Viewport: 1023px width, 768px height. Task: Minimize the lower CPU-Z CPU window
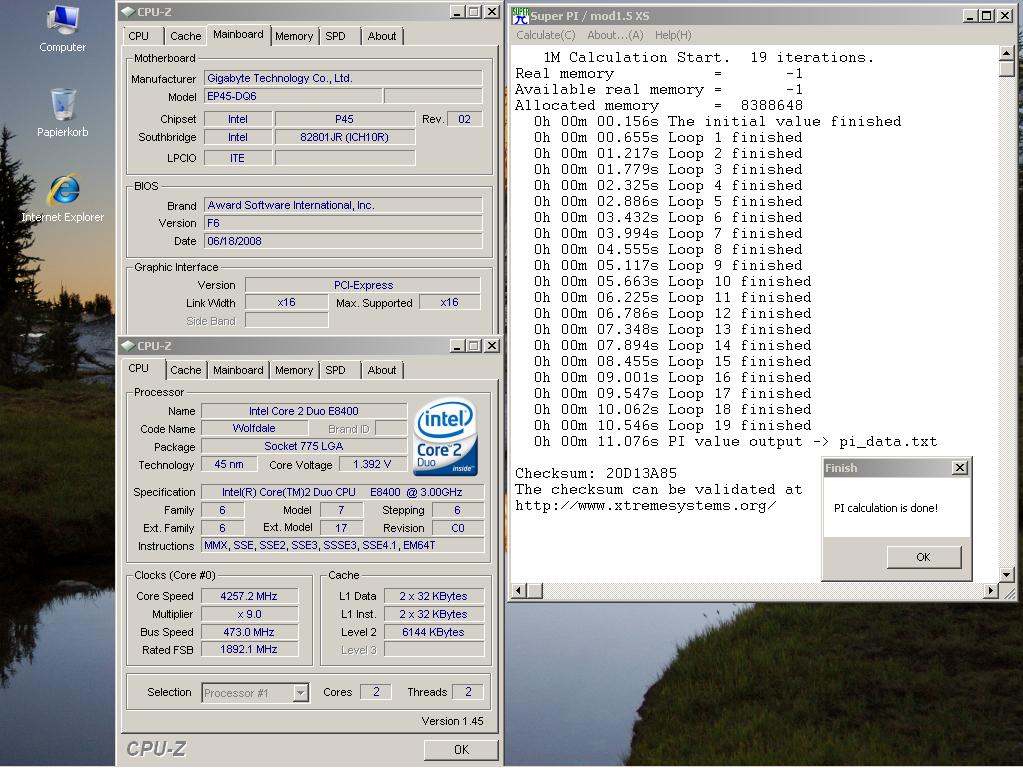[457, 346]
